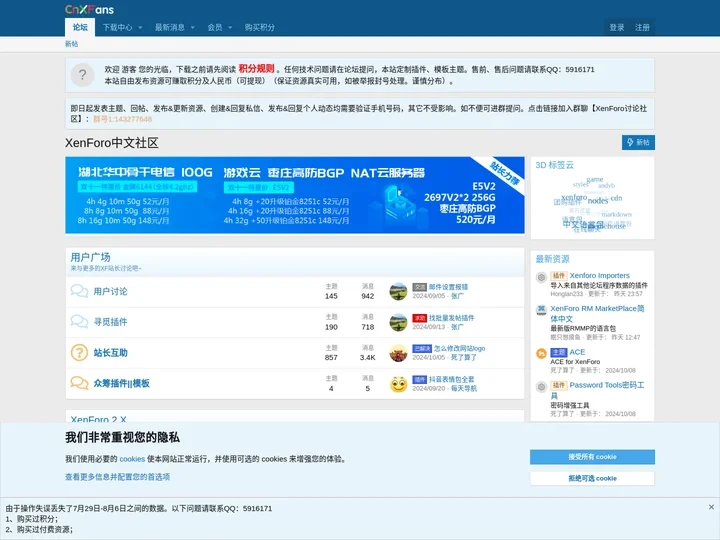Open the 邮件设置报错 thread
The height and width of the screenshot is (540, 720).
[x=448, y=287]
